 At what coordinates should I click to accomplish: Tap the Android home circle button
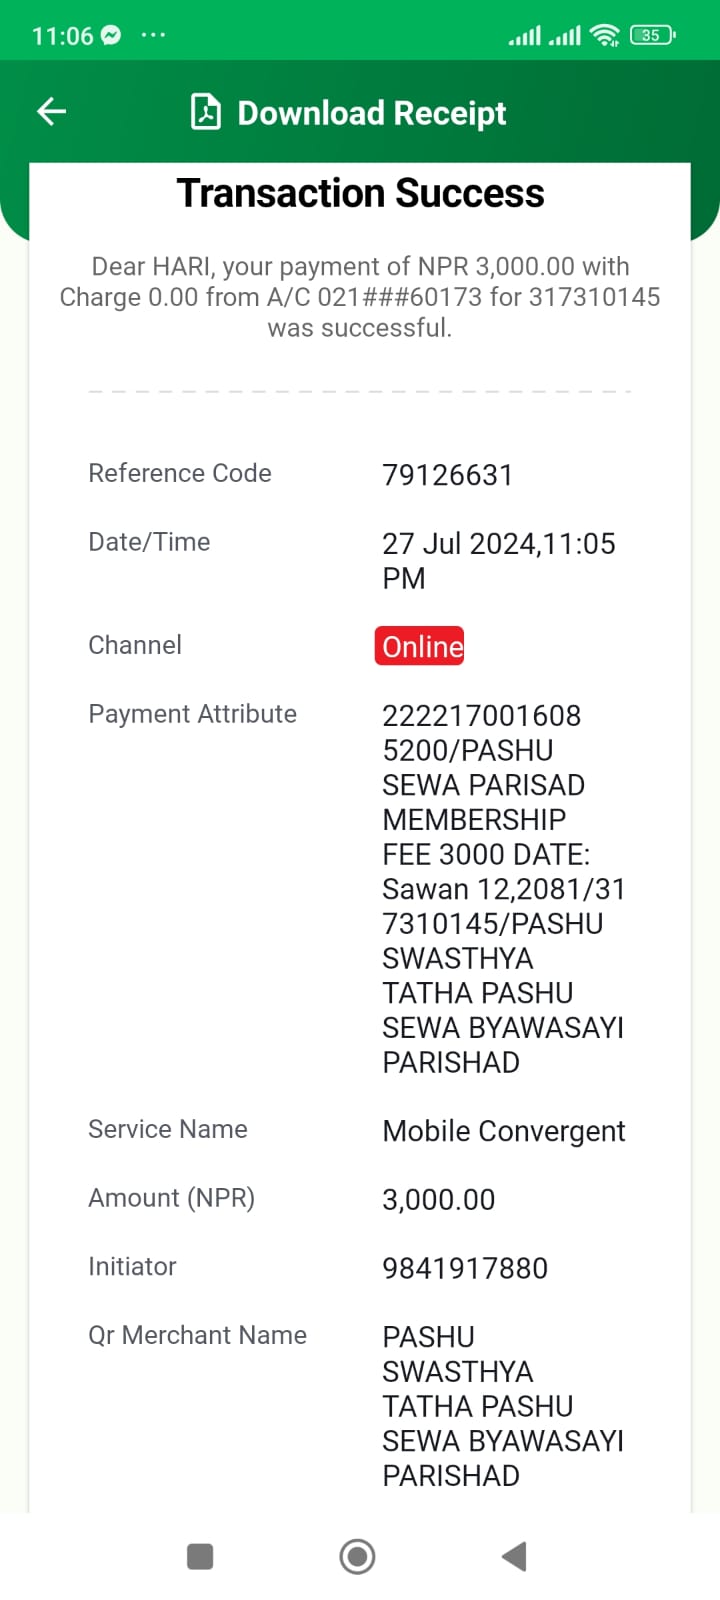tap(358, 1556)
